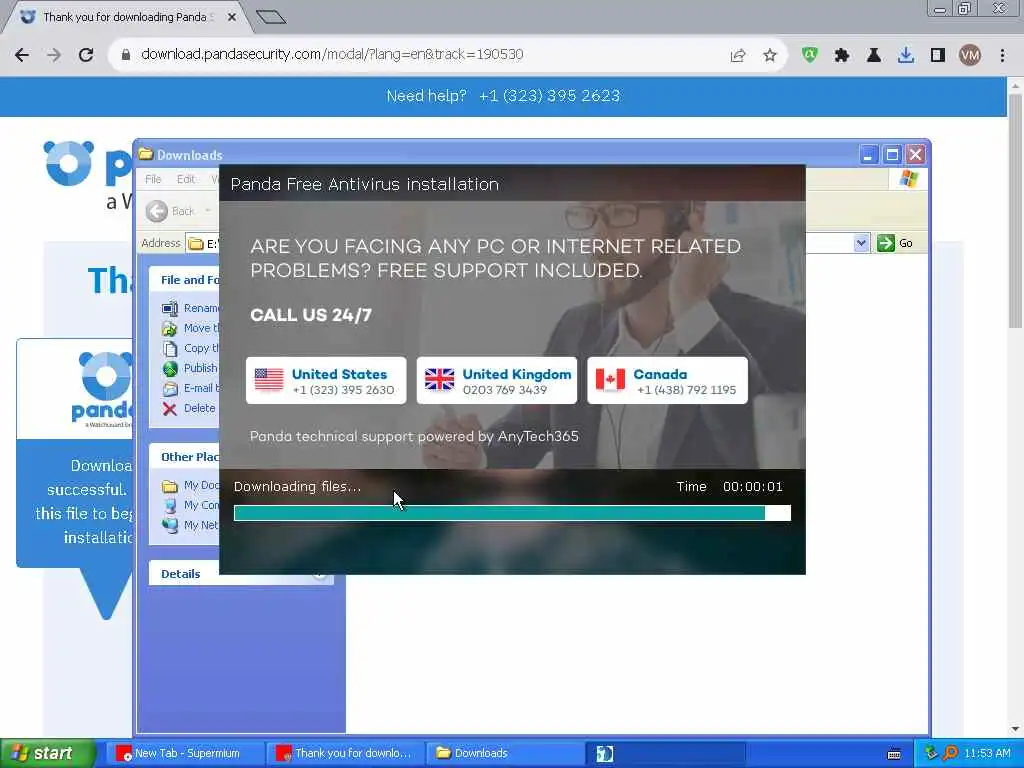The image size is (1024, 768).
Task: Click the Copy this file icon
Action: pos(170,349)
